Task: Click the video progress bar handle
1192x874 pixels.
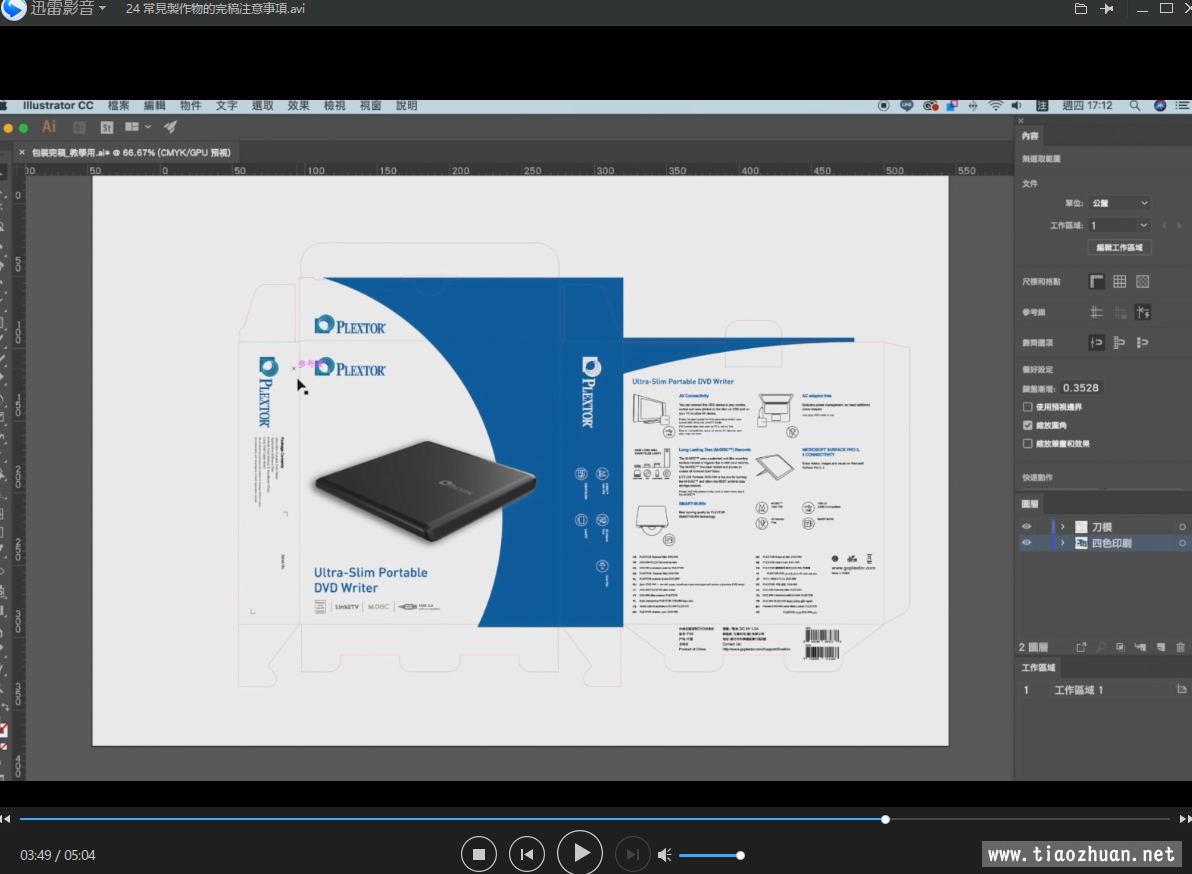Action: pyautogui.click(x=886, y=819)
